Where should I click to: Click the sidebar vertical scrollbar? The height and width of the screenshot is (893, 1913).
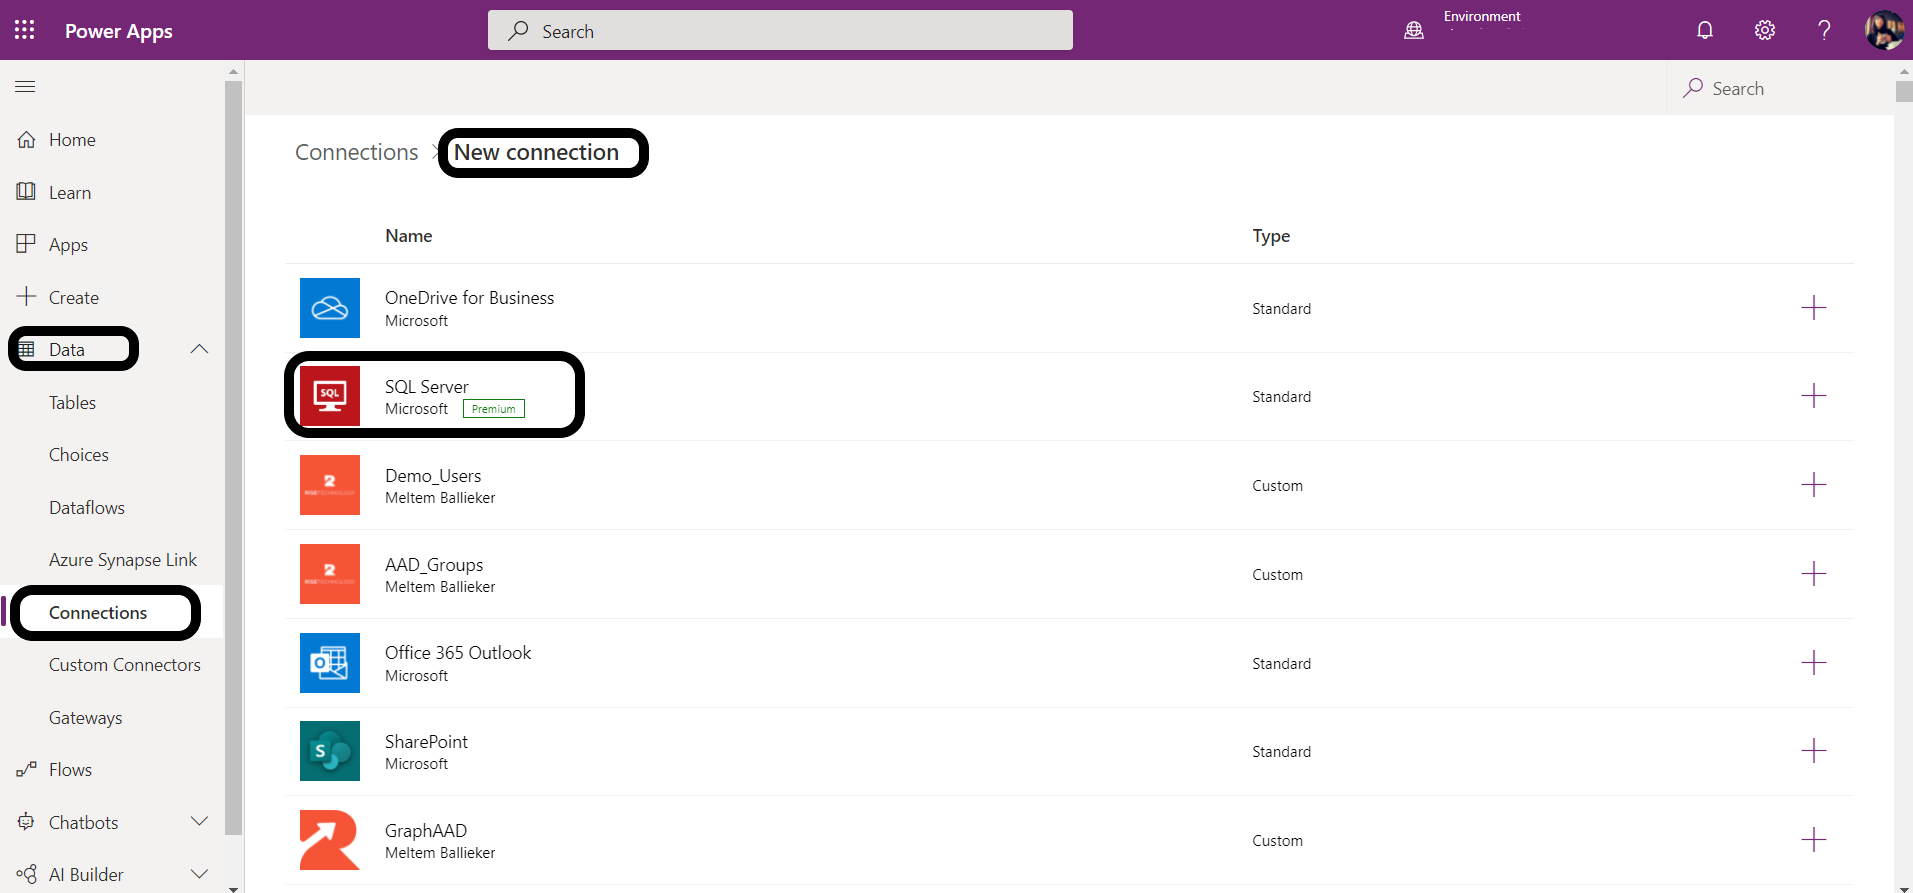[234, 450]
